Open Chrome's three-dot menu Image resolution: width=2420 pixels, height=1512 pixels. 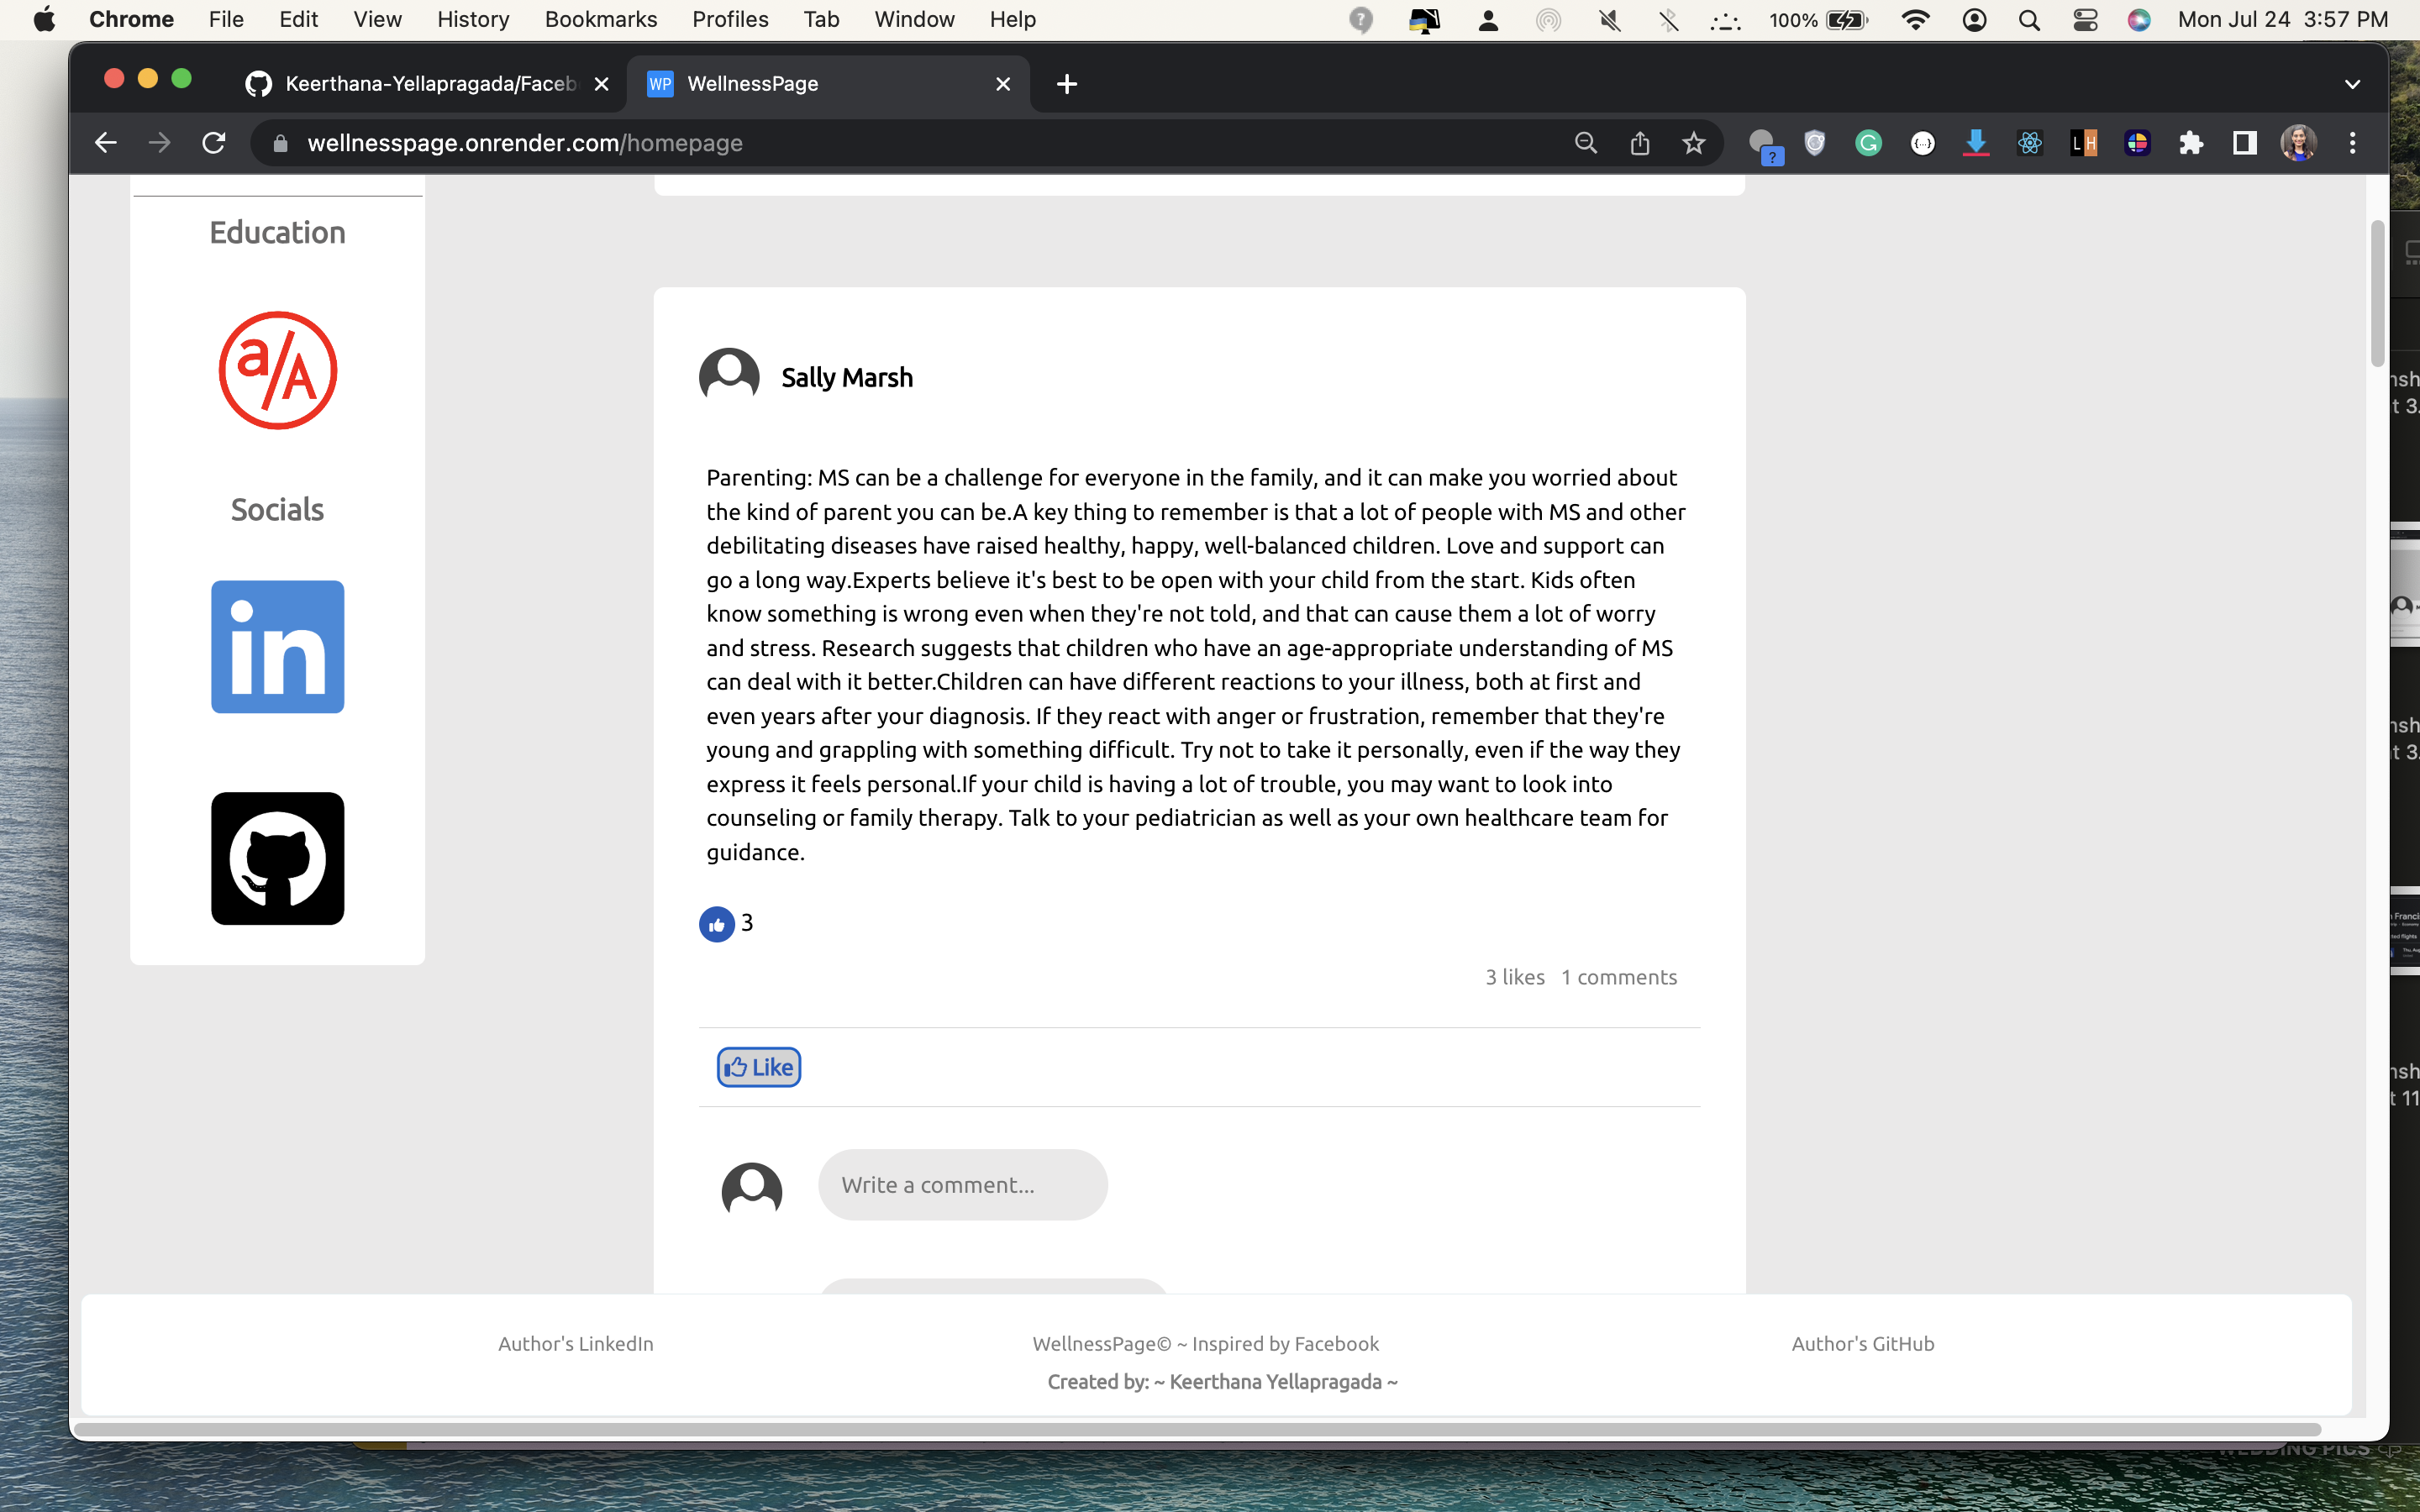pyautogui.click(x=2352, y=143)
